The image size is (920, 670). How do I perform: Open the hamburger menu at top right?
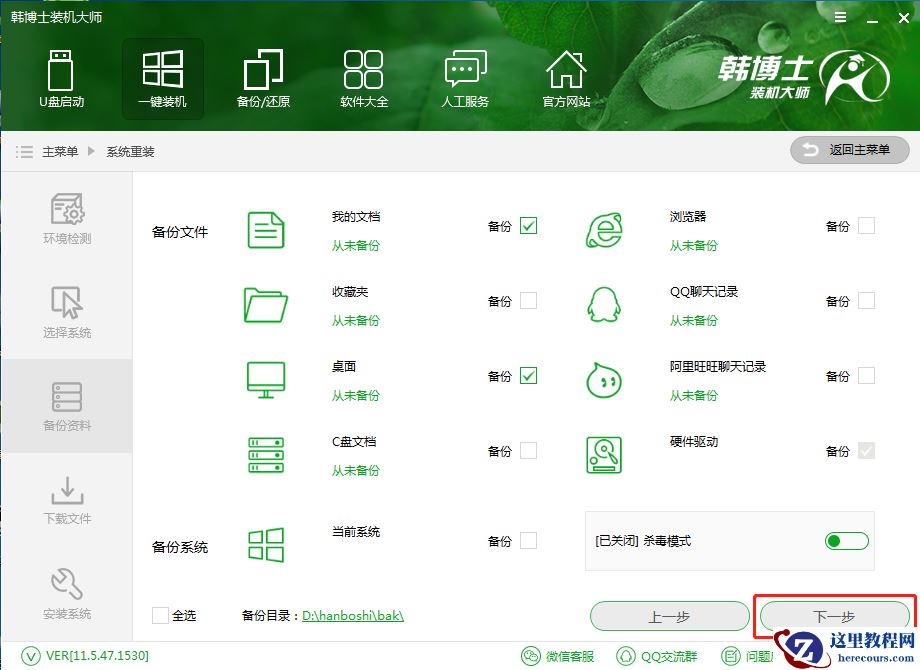[x=839, y=17]
